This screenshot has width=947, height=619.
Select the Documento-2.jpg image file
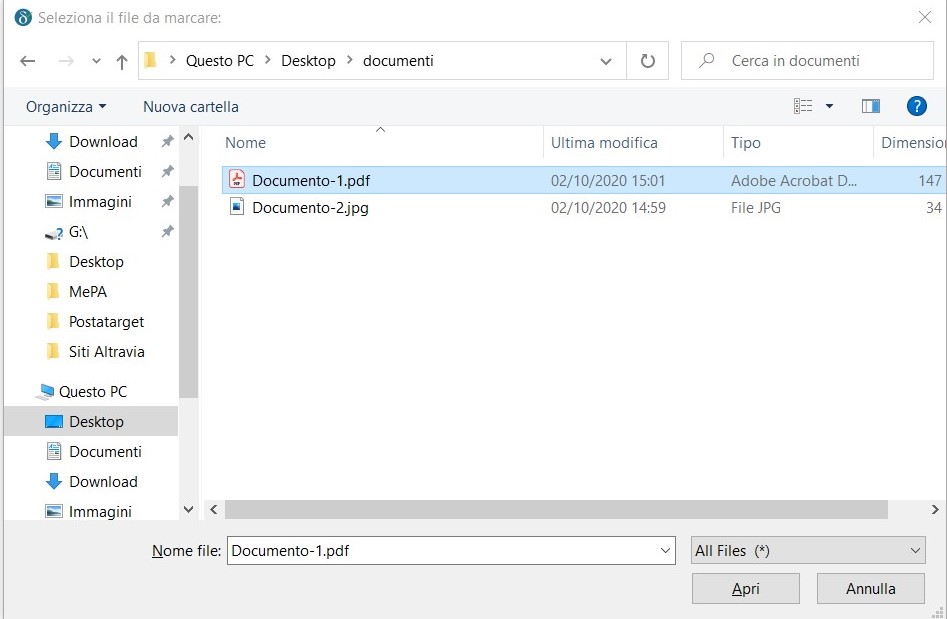pos(310,208)
